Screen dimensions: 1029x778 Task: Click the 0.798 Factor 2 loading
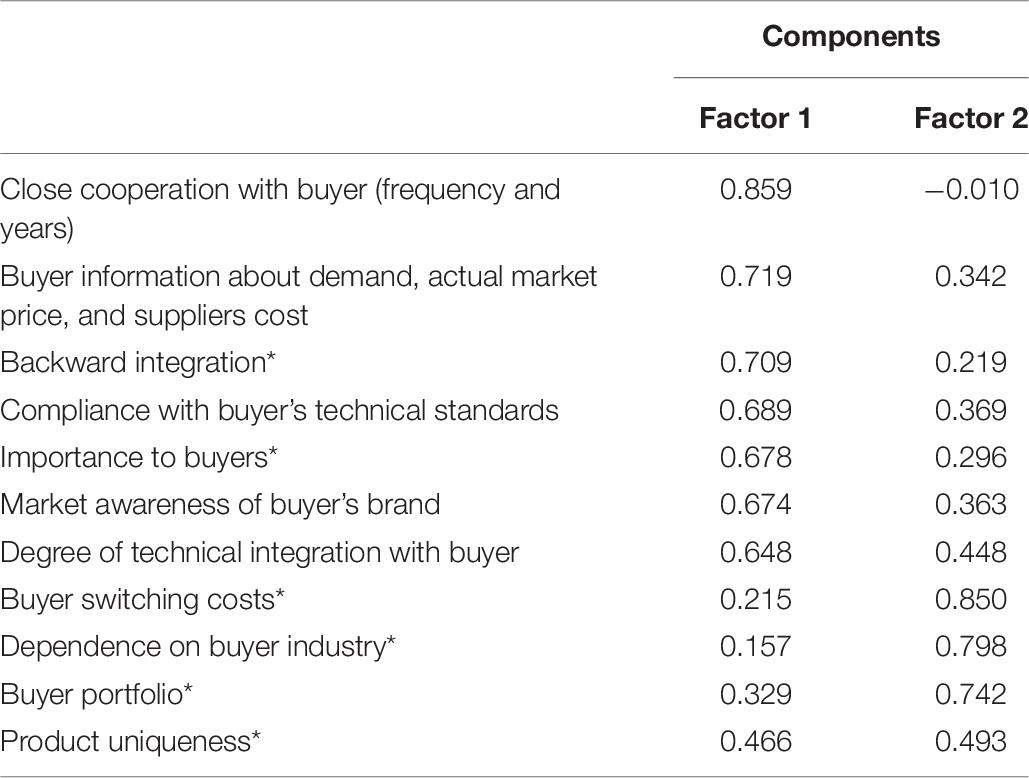[x=971, y=647]
